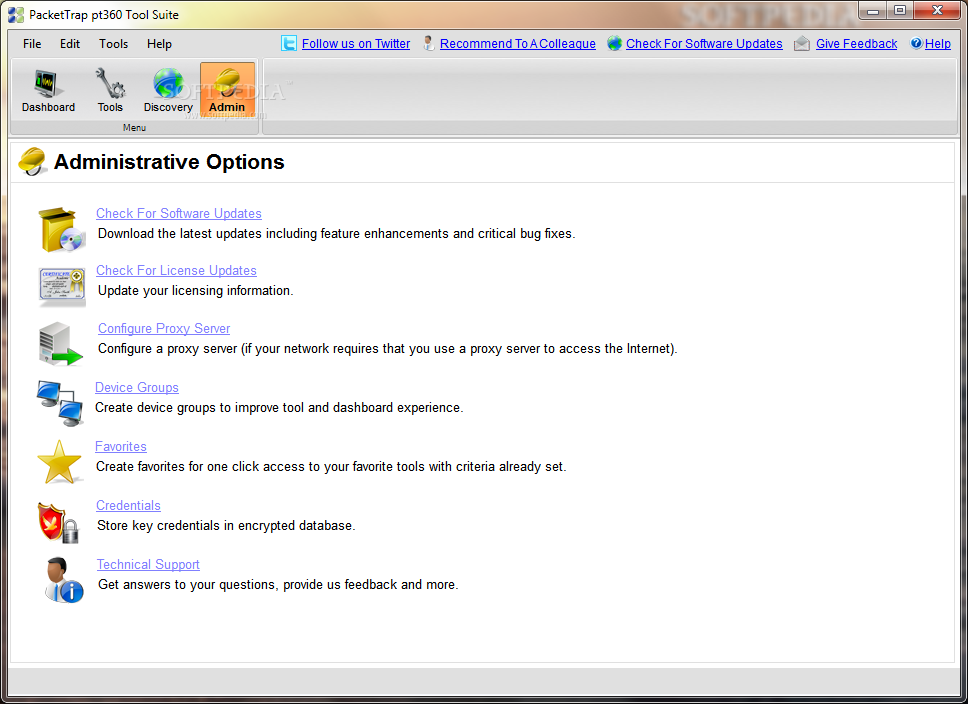Click 'Store key credentials in encrypted database.' text

(x=226, y=526)
